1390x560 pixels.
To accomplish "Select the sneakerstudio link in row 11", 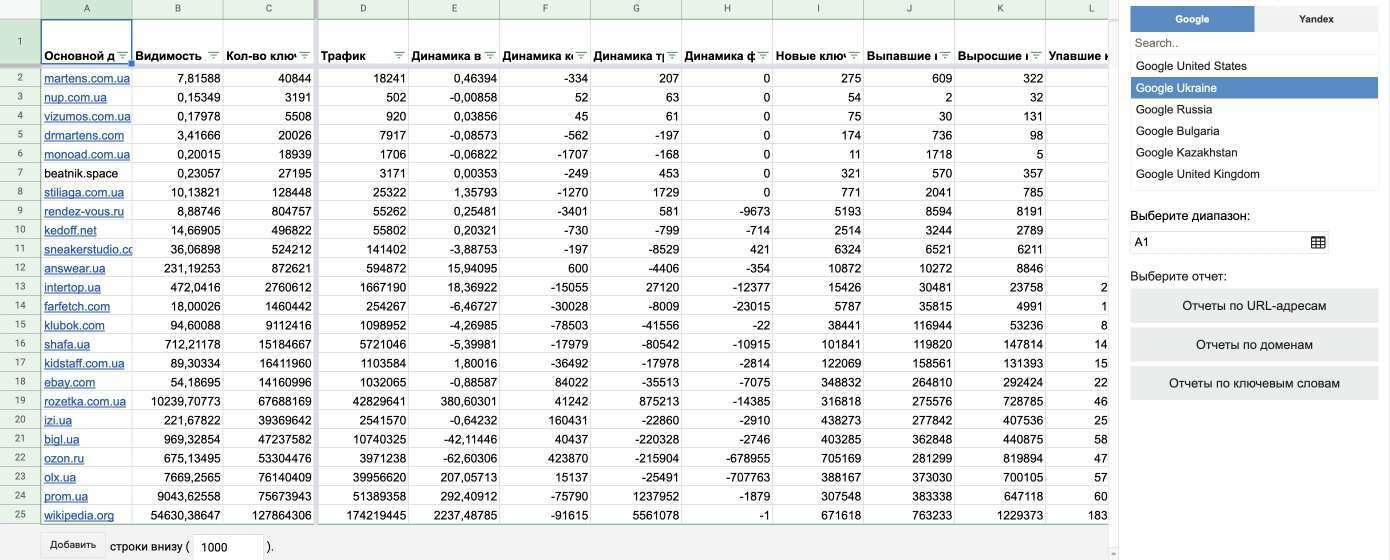I will (x=88, y=249).
